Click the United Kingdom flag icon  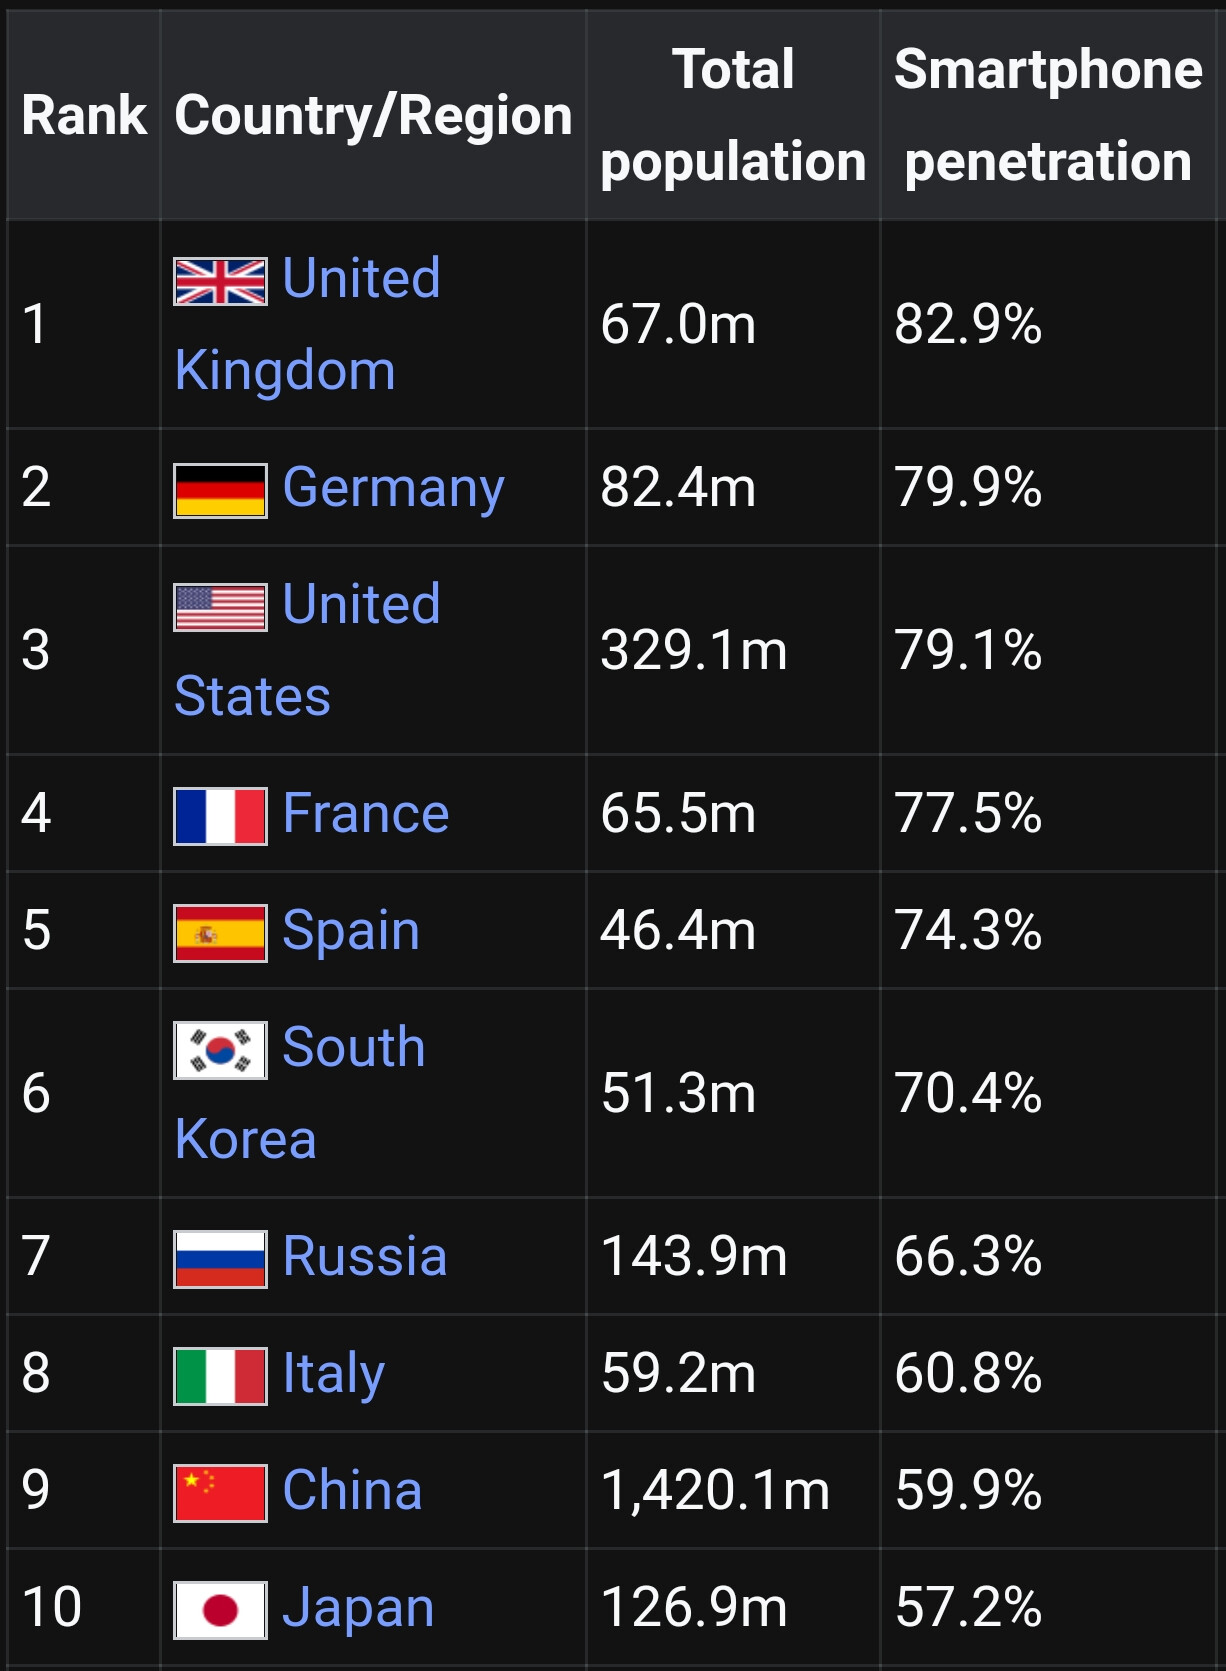point(220,281)
